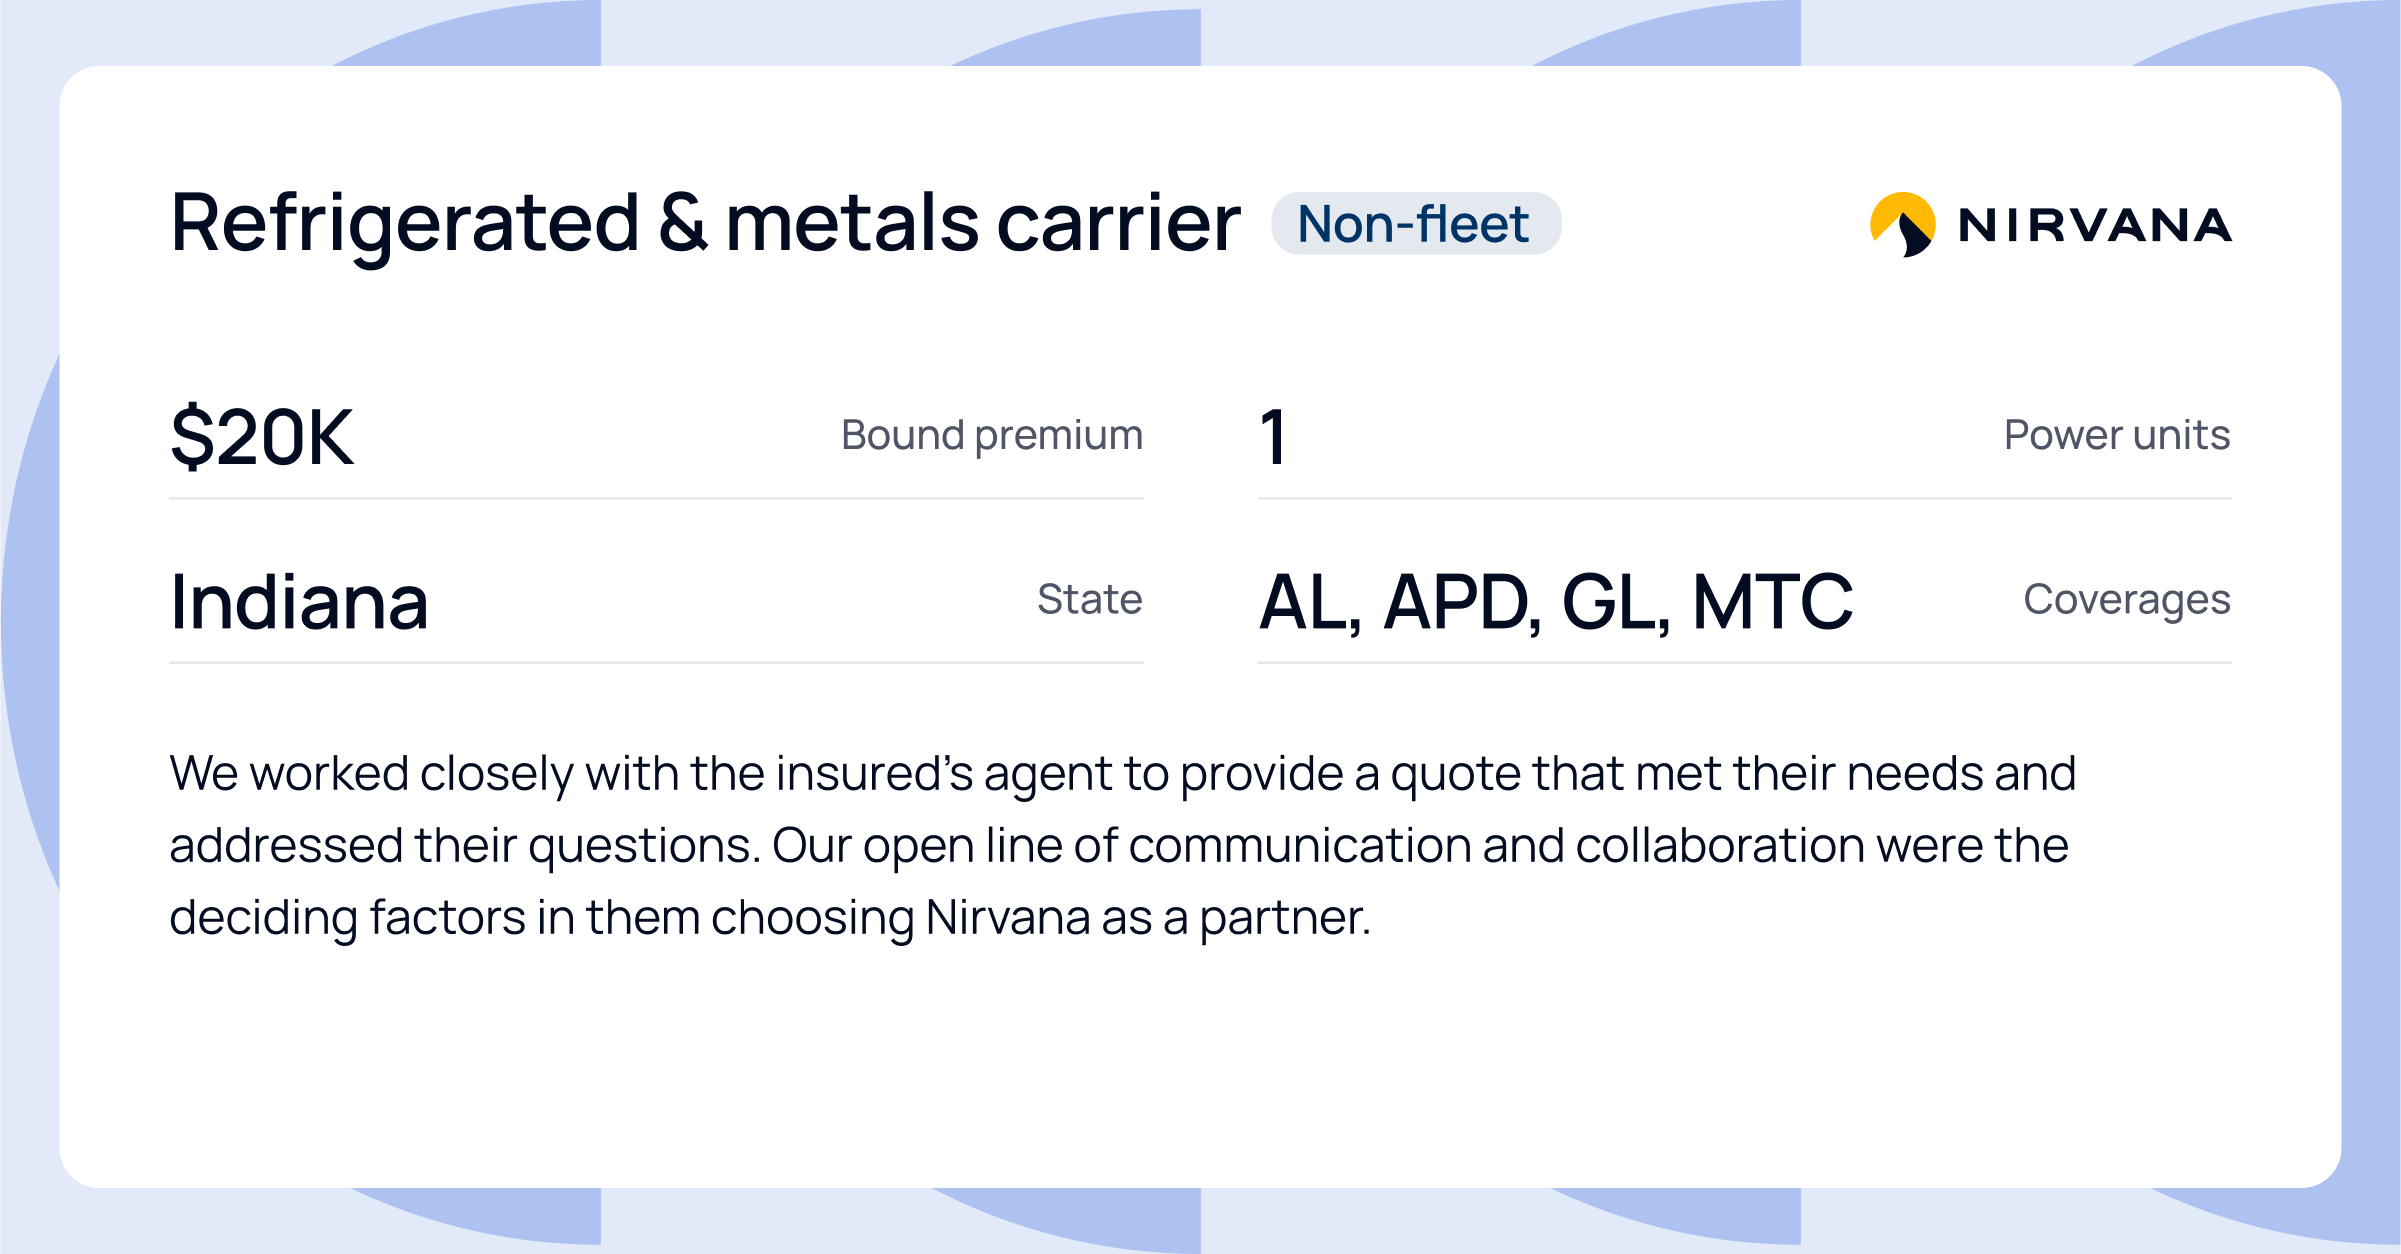2401x1254 pixels.
Task: Click the ampersand in the card title
Action: (683, 224)
